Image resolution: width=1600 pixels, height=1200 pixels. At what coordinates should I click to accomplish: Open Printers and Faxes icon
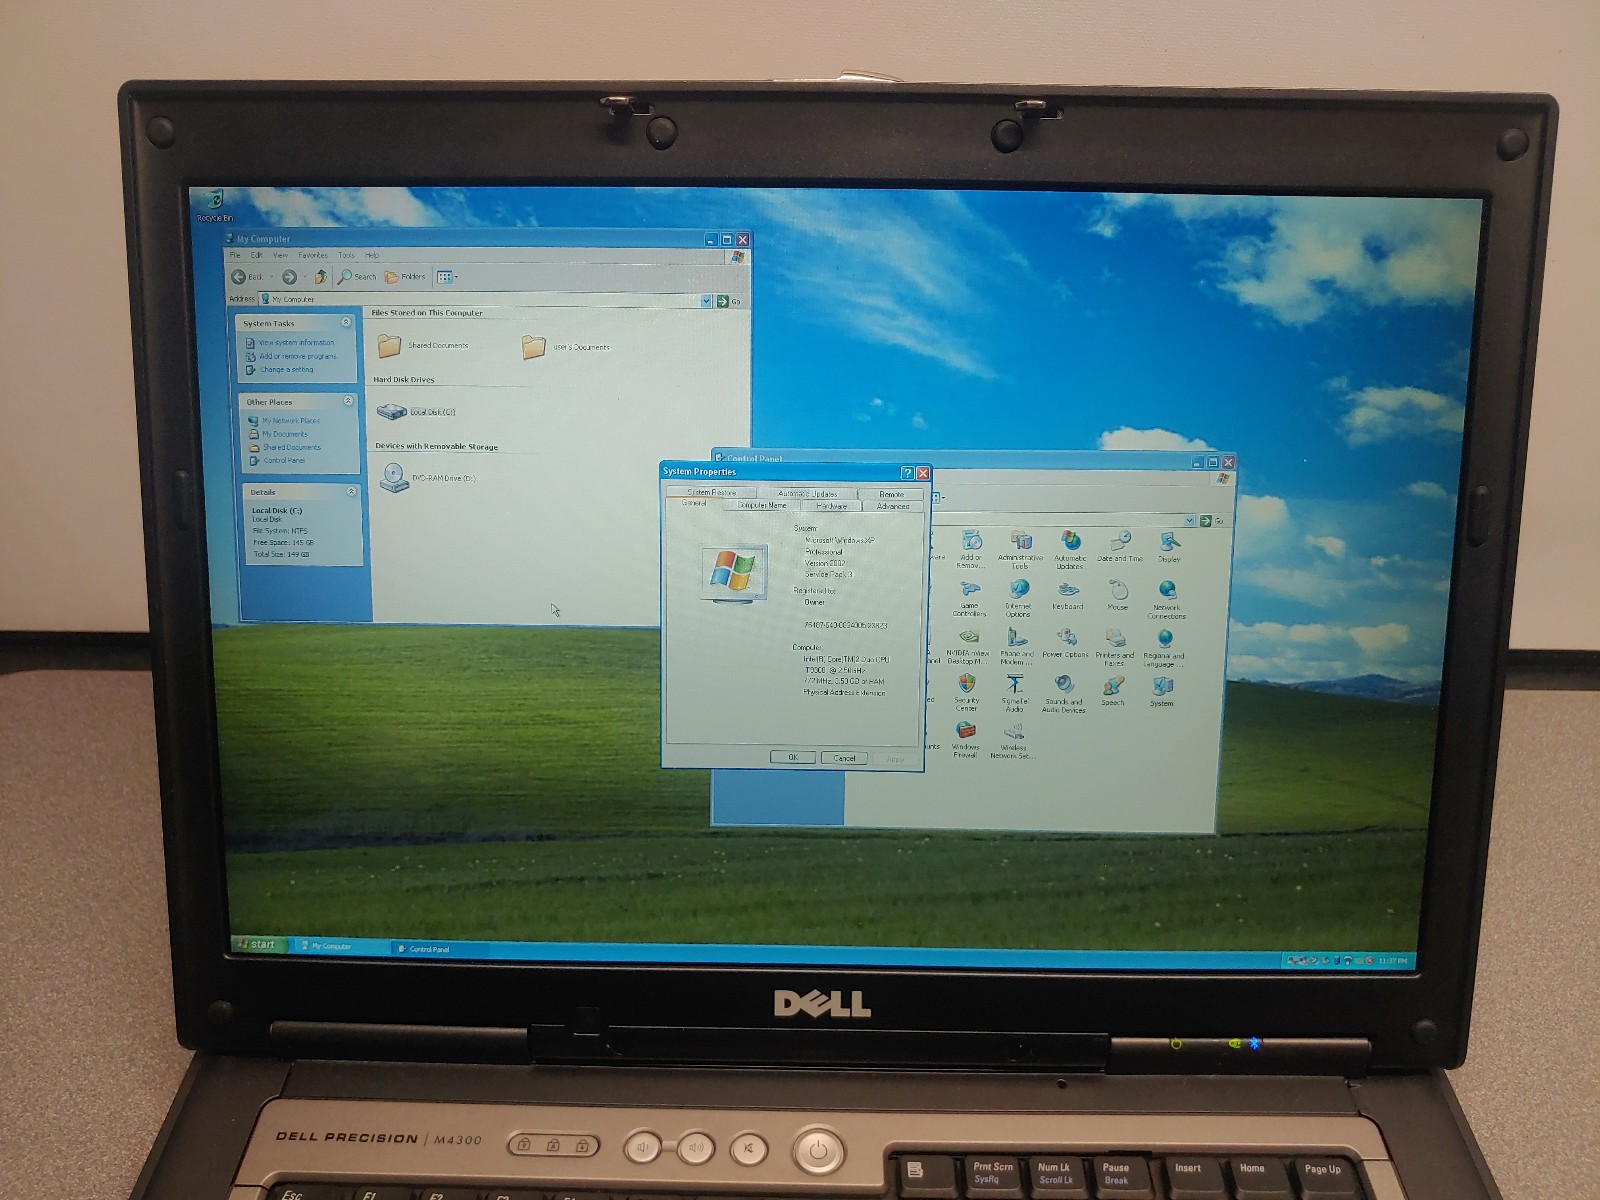pos(1114,647)
